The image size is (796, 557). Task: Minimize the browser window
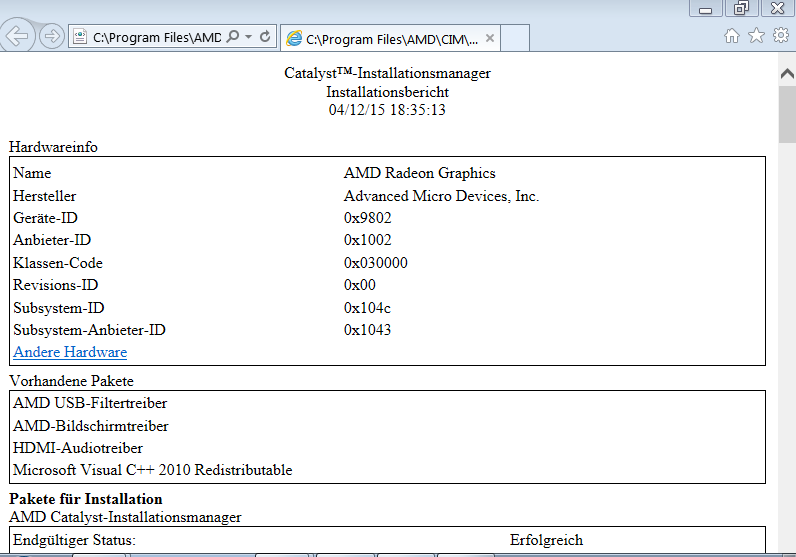pos(705,9)
